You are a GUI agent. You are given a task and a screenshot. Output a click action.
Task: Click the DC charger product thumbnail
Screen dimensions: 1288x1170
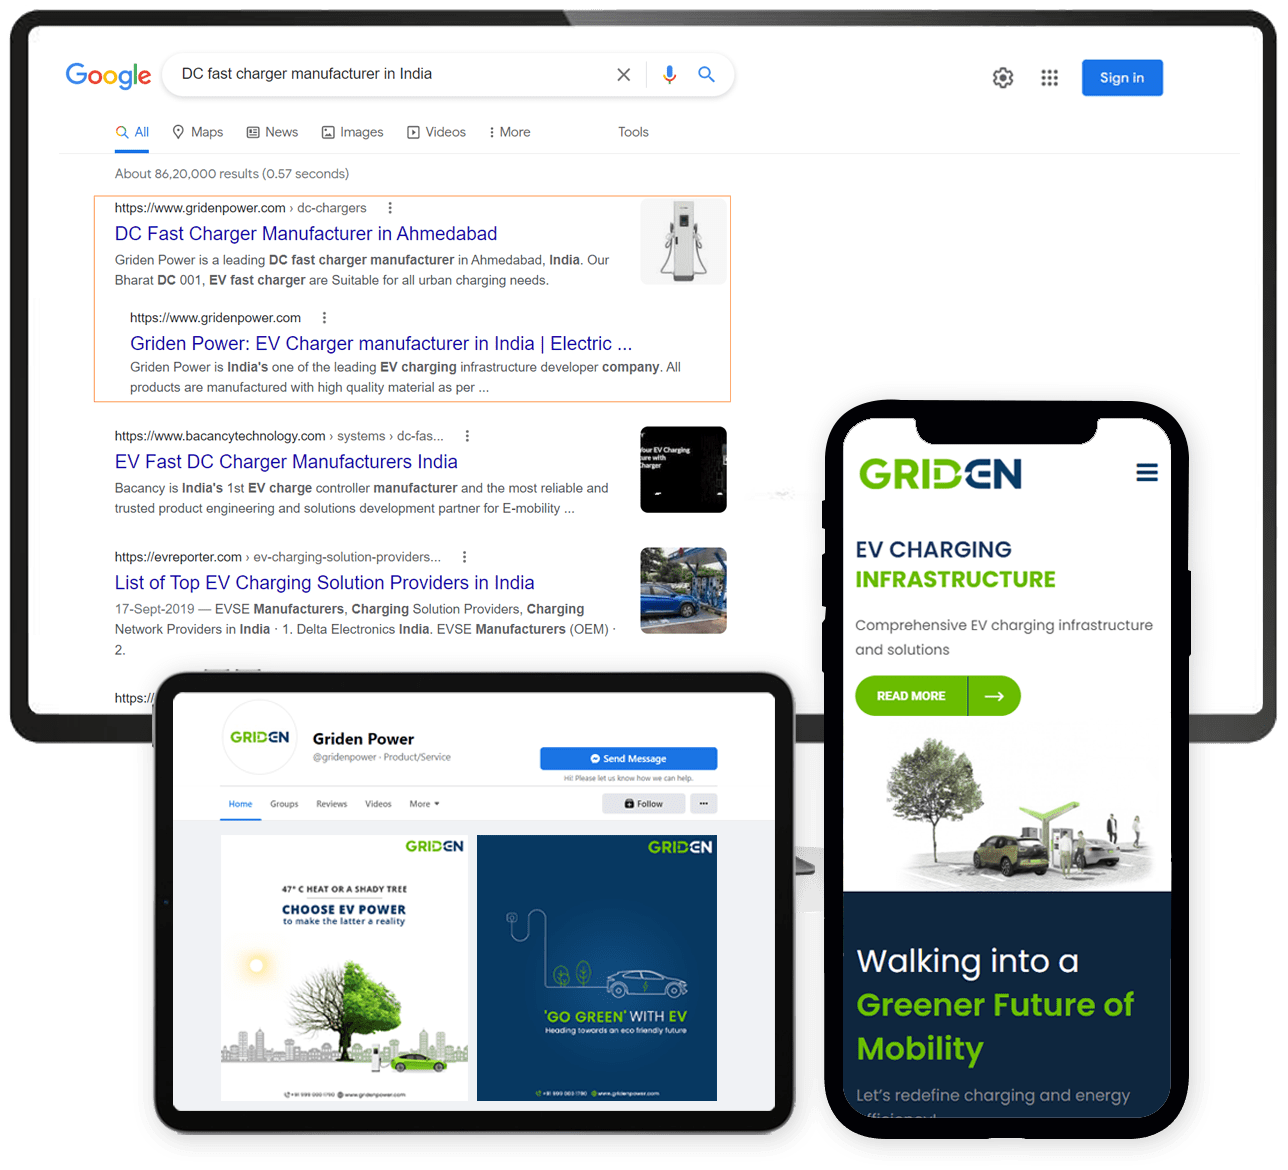[684, 241]
